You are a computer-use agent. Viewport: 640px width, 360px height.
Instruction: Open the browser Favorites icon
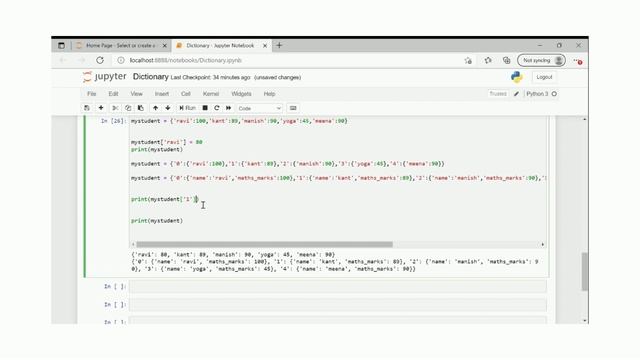coord(488,60)
